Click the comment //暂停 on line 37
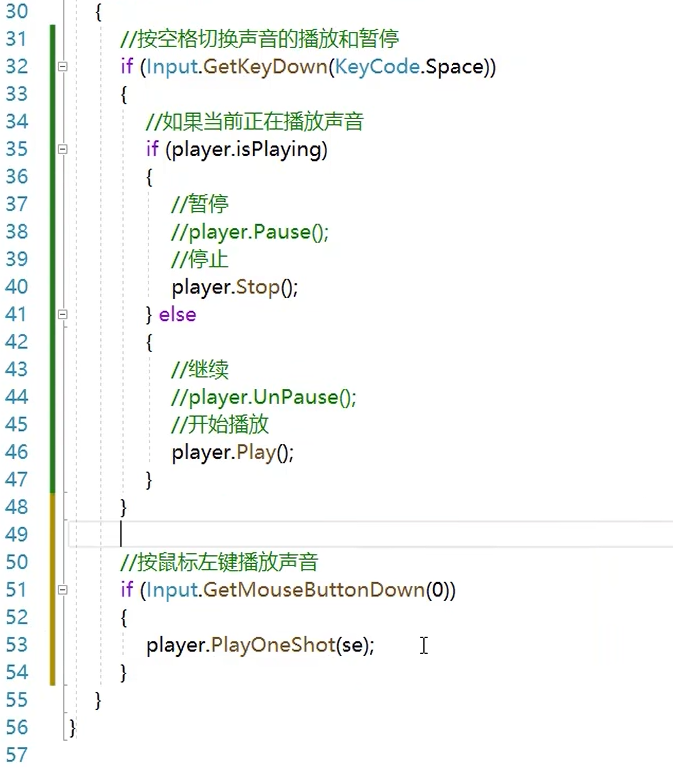Screen dimensions: 673x771 click(x=200, y=204)
